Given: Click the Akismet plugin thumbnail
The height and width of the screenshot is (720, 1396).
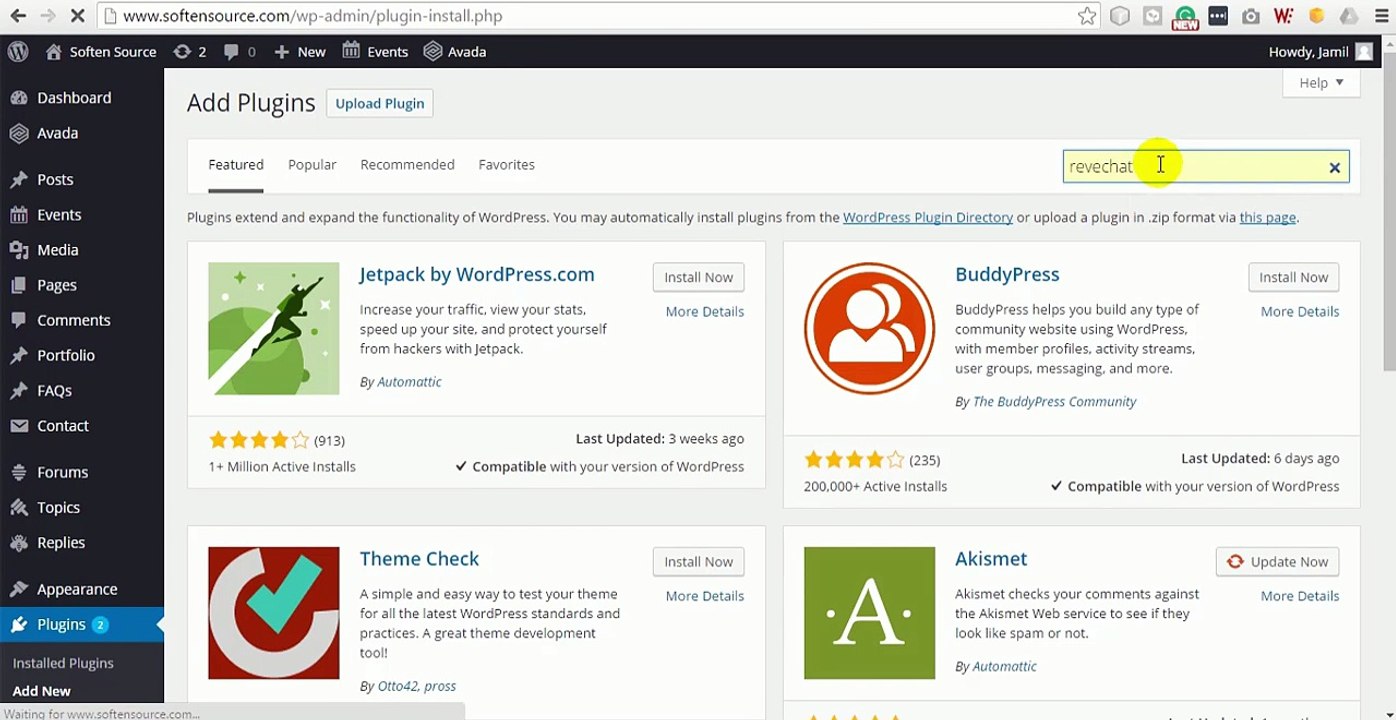Looking at the screenshot, I should (x=870, y=613).
